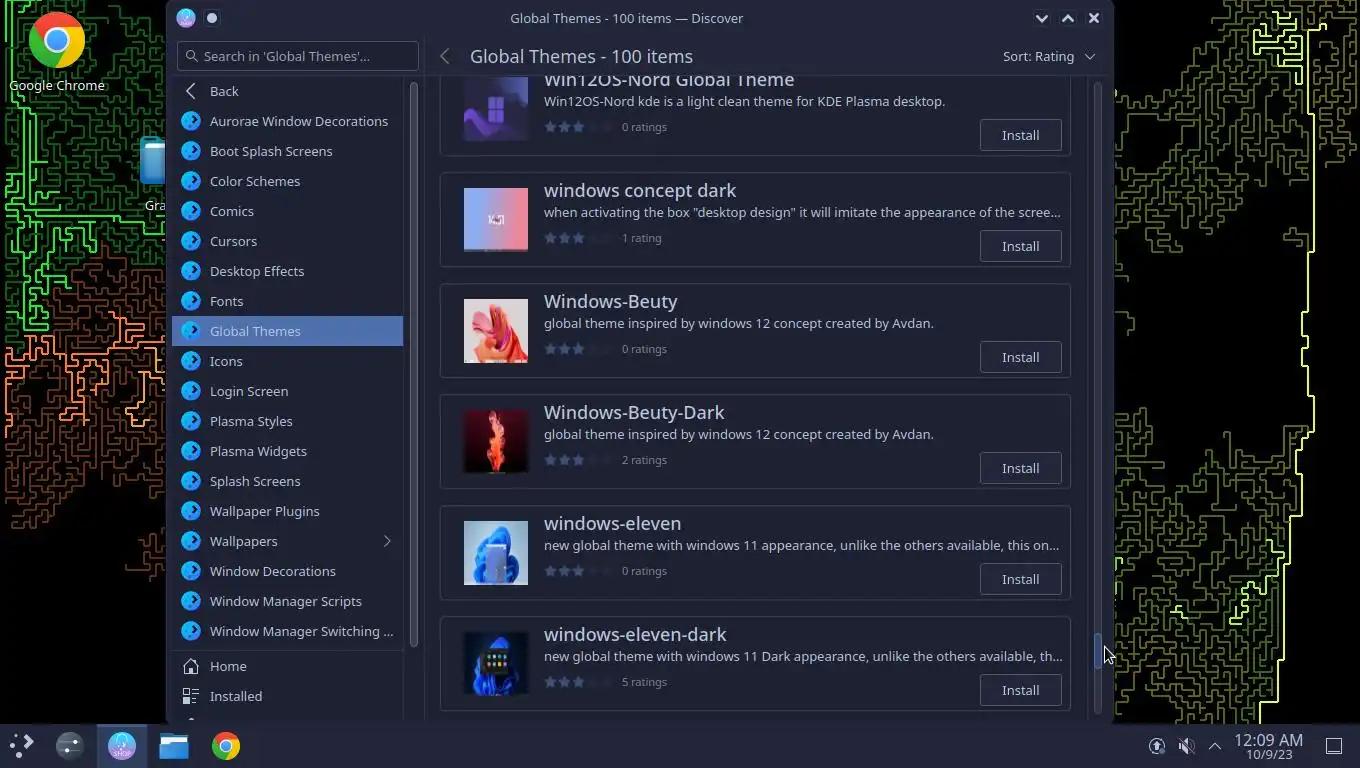Open the Comics category
Viewport: 1360px width, 768px height.
(x=288, y=211)
